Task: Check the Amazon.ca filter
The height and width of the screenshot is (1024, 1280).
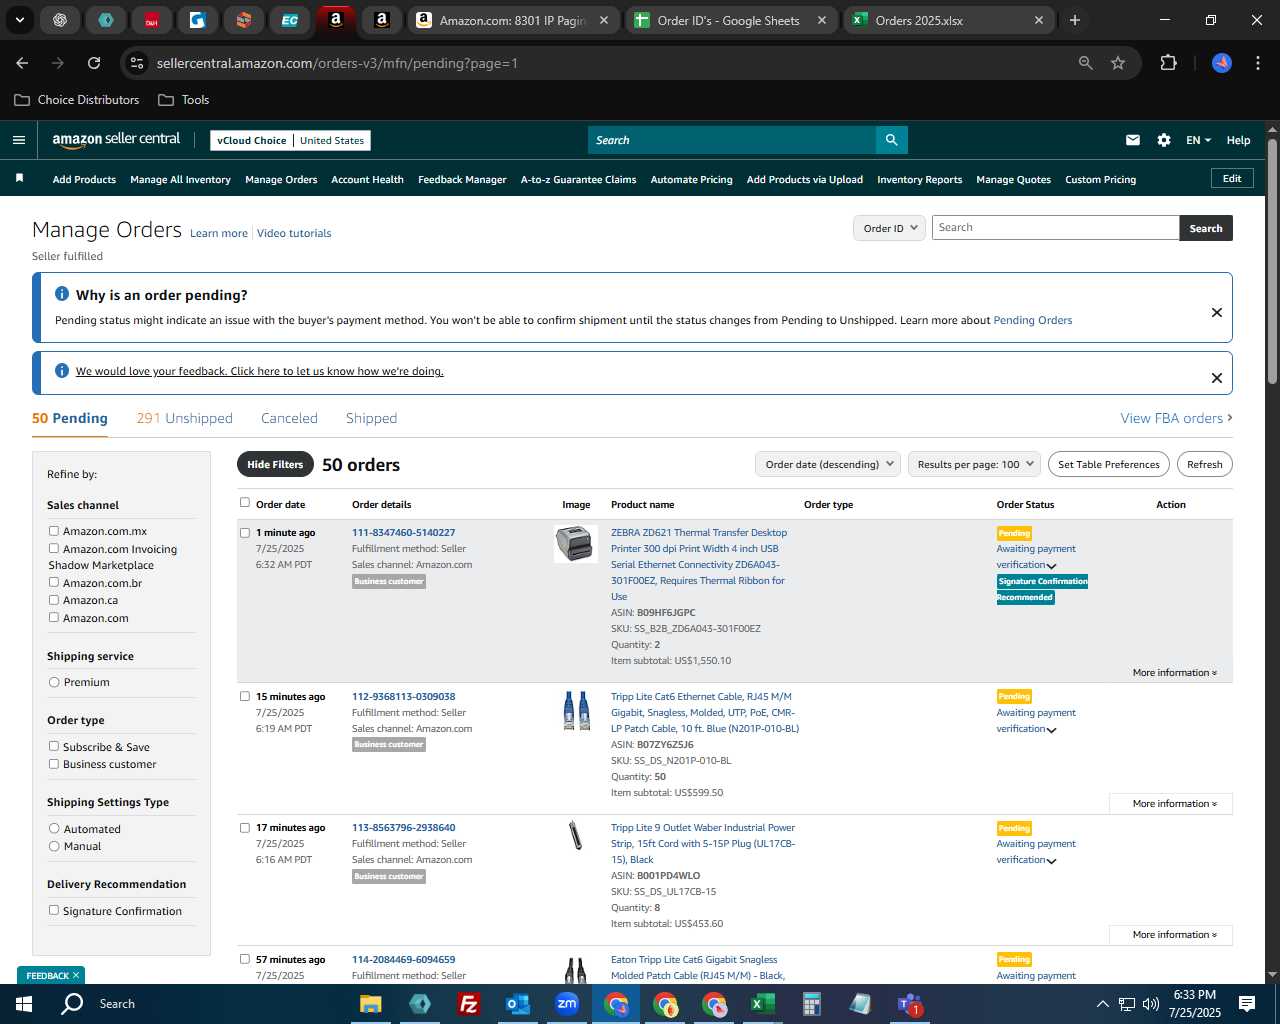Action: 54,600
